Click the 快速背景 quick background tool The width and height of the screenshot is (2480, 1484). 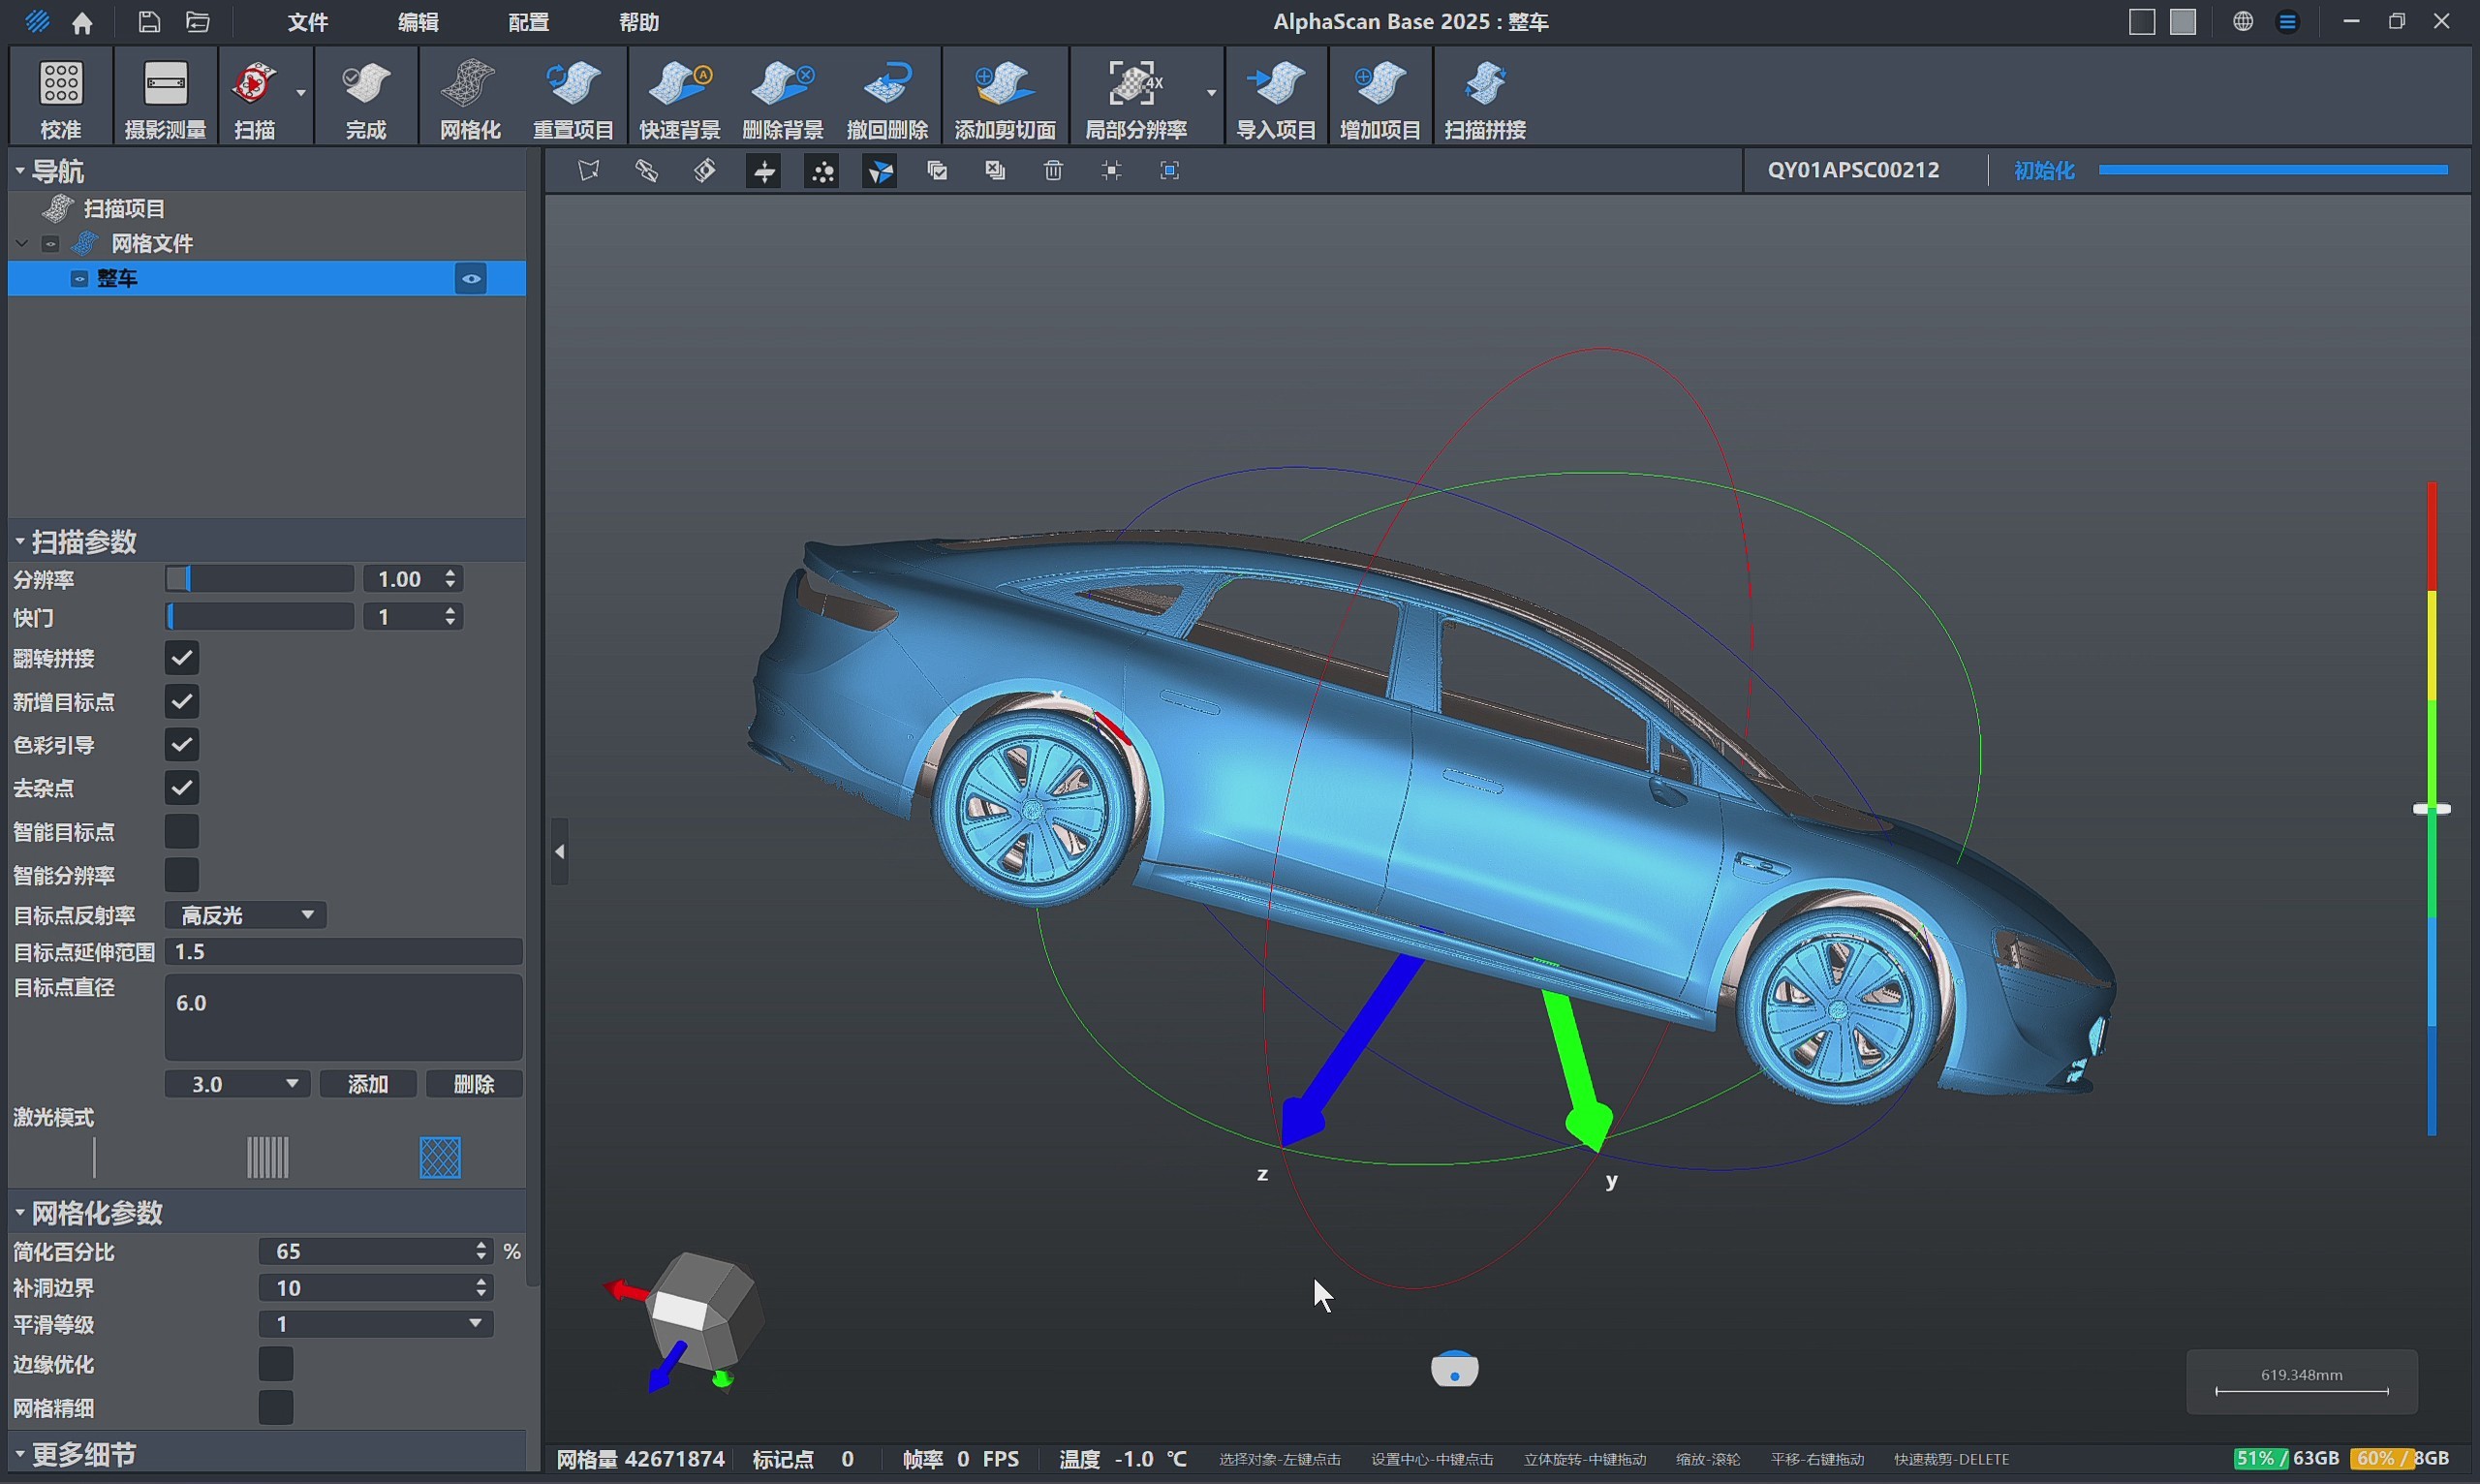[679, 97]
